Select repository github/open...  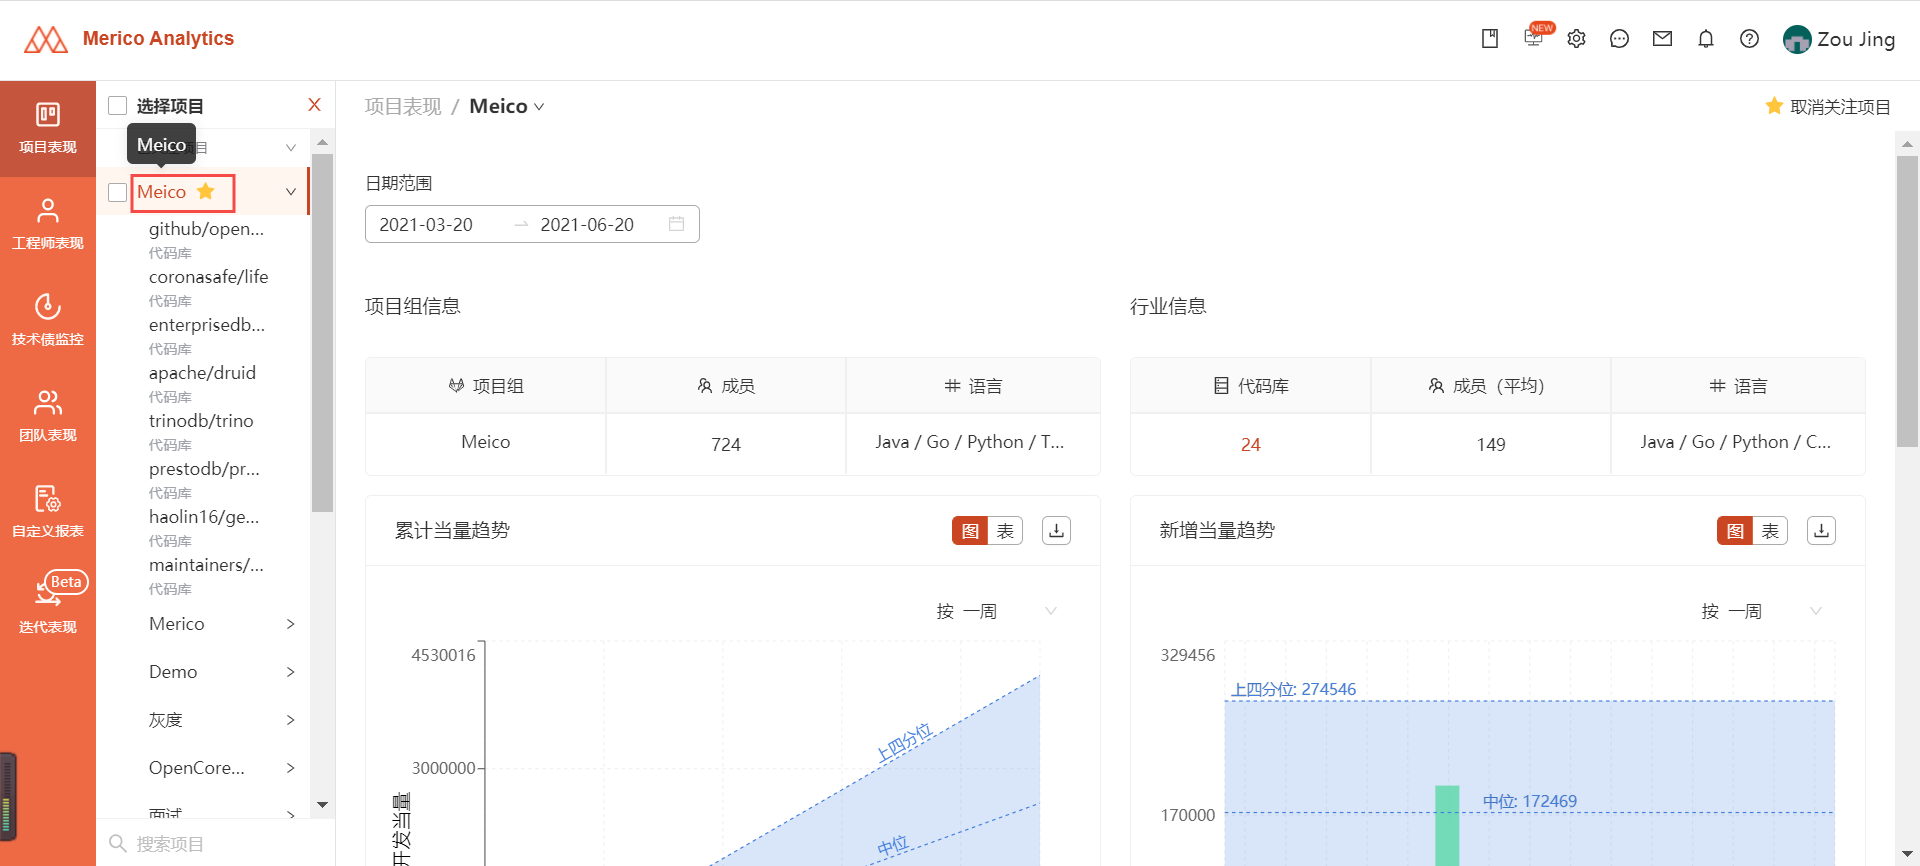207,229
